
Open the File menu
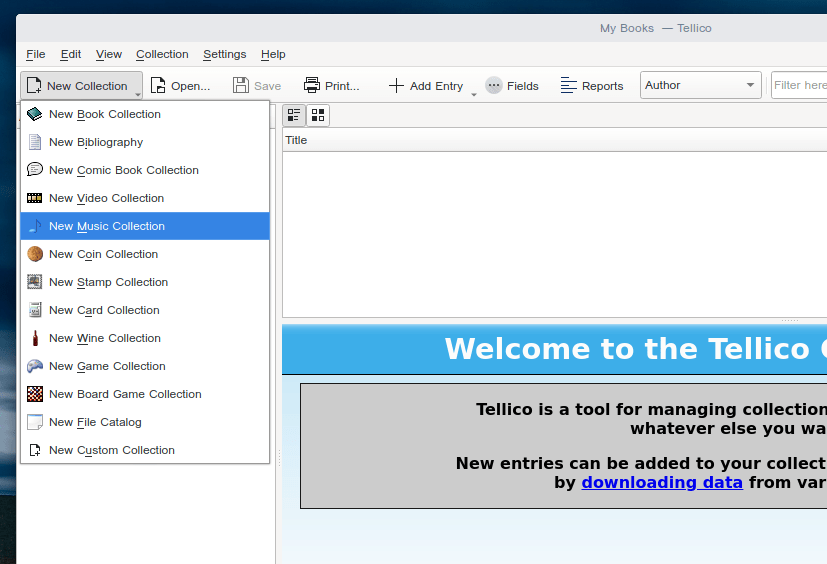[36, 54]
